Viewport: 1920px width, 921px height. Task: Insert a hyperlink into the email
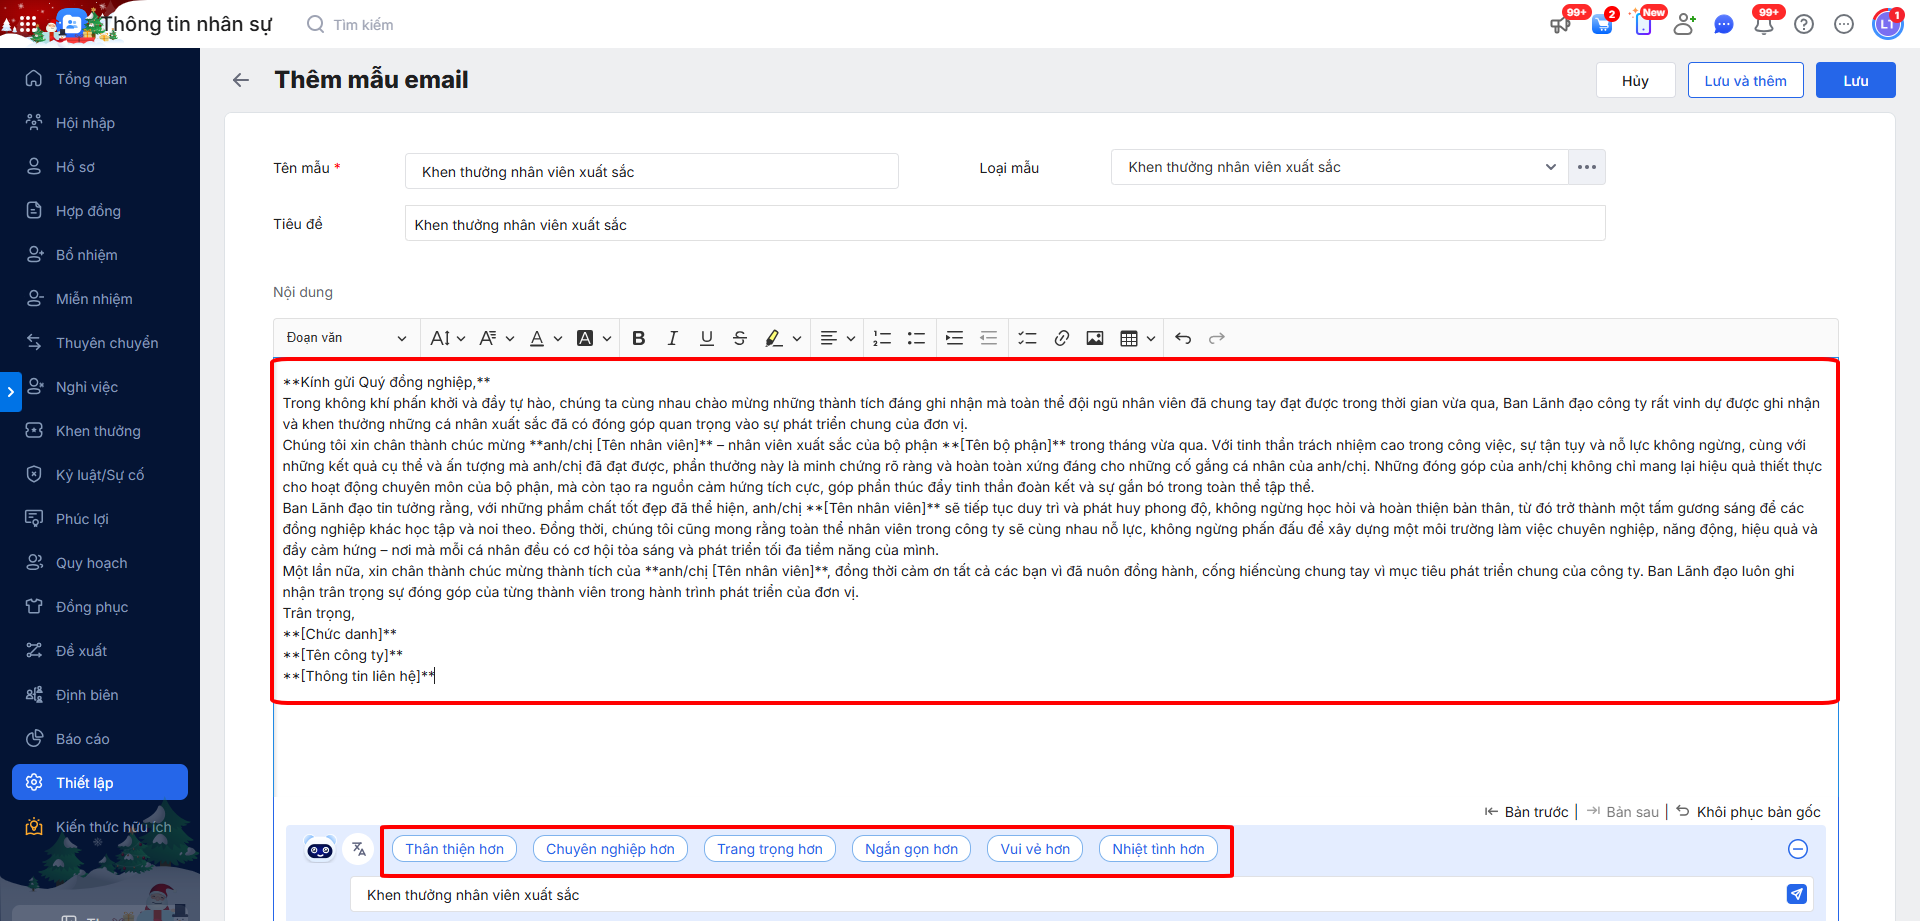coord(1062,338)
